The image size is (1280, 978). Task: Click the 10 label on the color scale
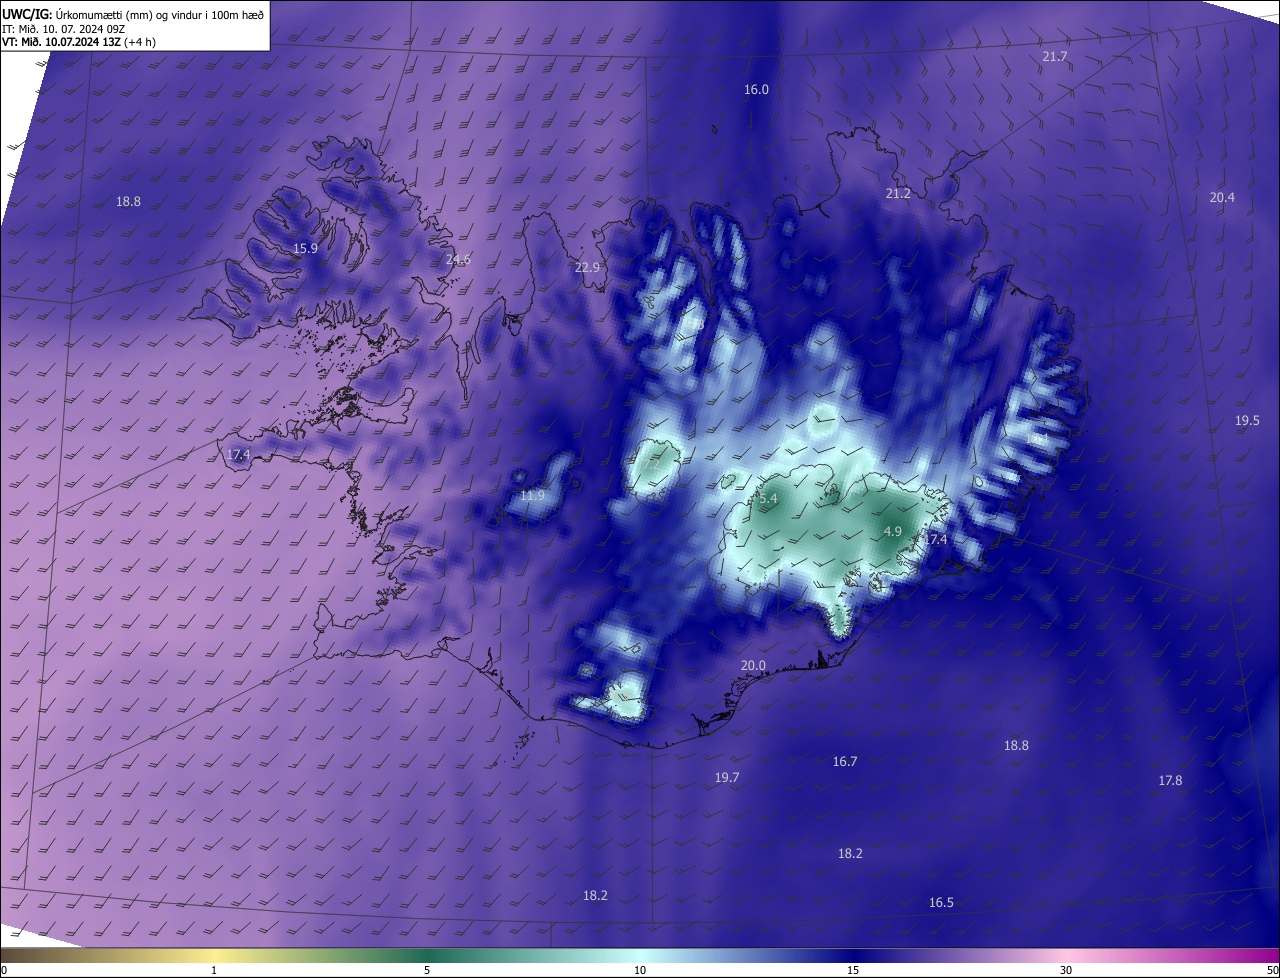click(x=640, y=970)
